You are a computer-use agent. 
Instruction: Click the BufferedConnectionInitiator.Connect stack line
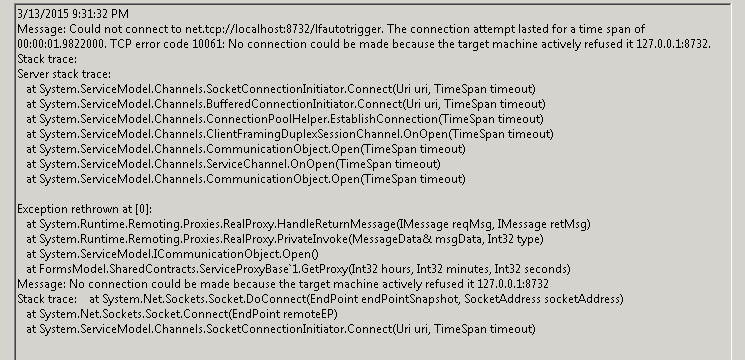pyautogui.click(x=286, y=104)
